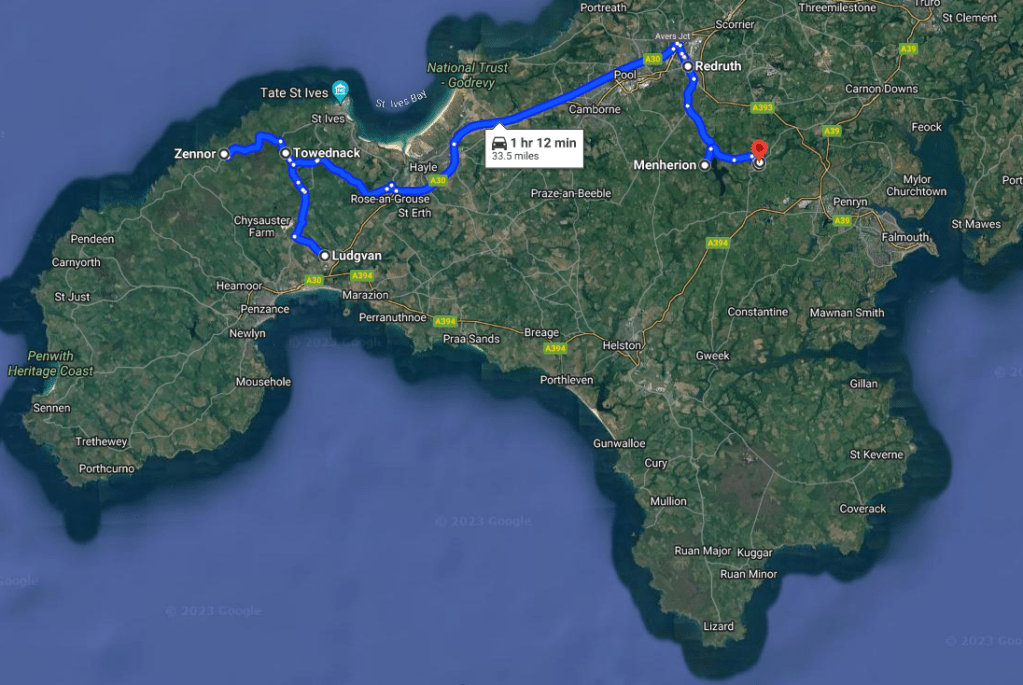The height and width of the screenshot is (685, 1023).
Task: Click the A394 road badge near Marazion
Action: pos(362,275)
